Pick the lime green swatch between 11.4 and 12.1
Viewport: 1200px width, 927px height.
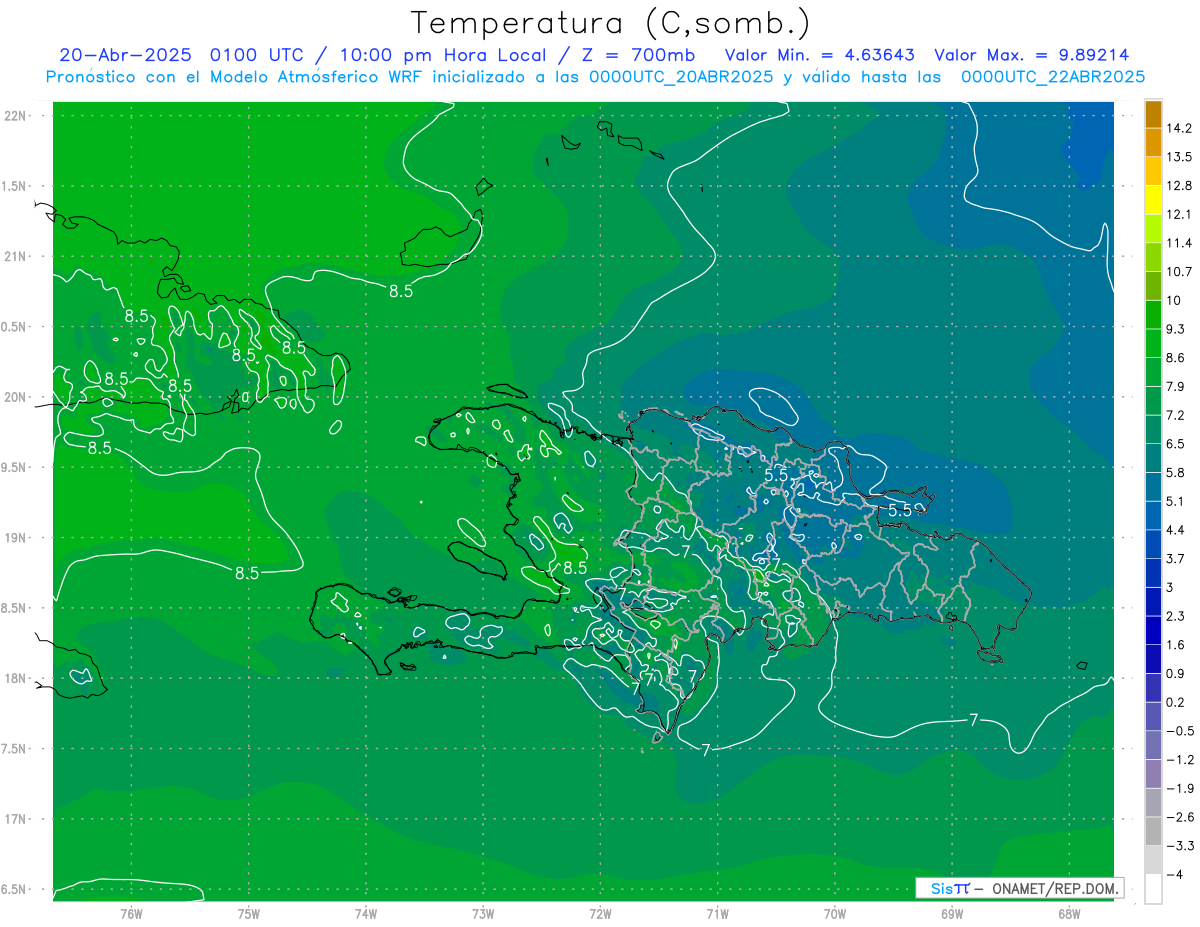coord(1153,229)
